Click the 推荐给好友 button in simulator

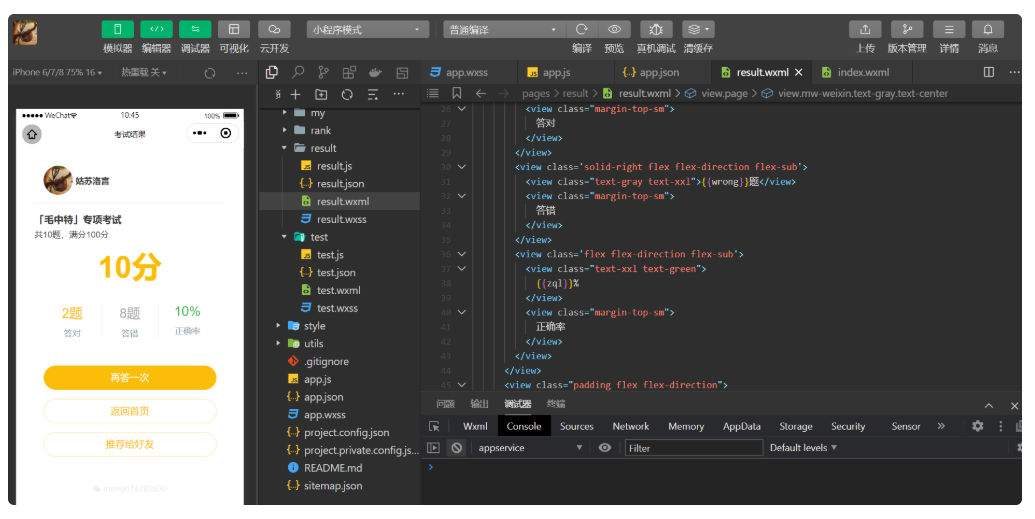(x=130, y=444)
